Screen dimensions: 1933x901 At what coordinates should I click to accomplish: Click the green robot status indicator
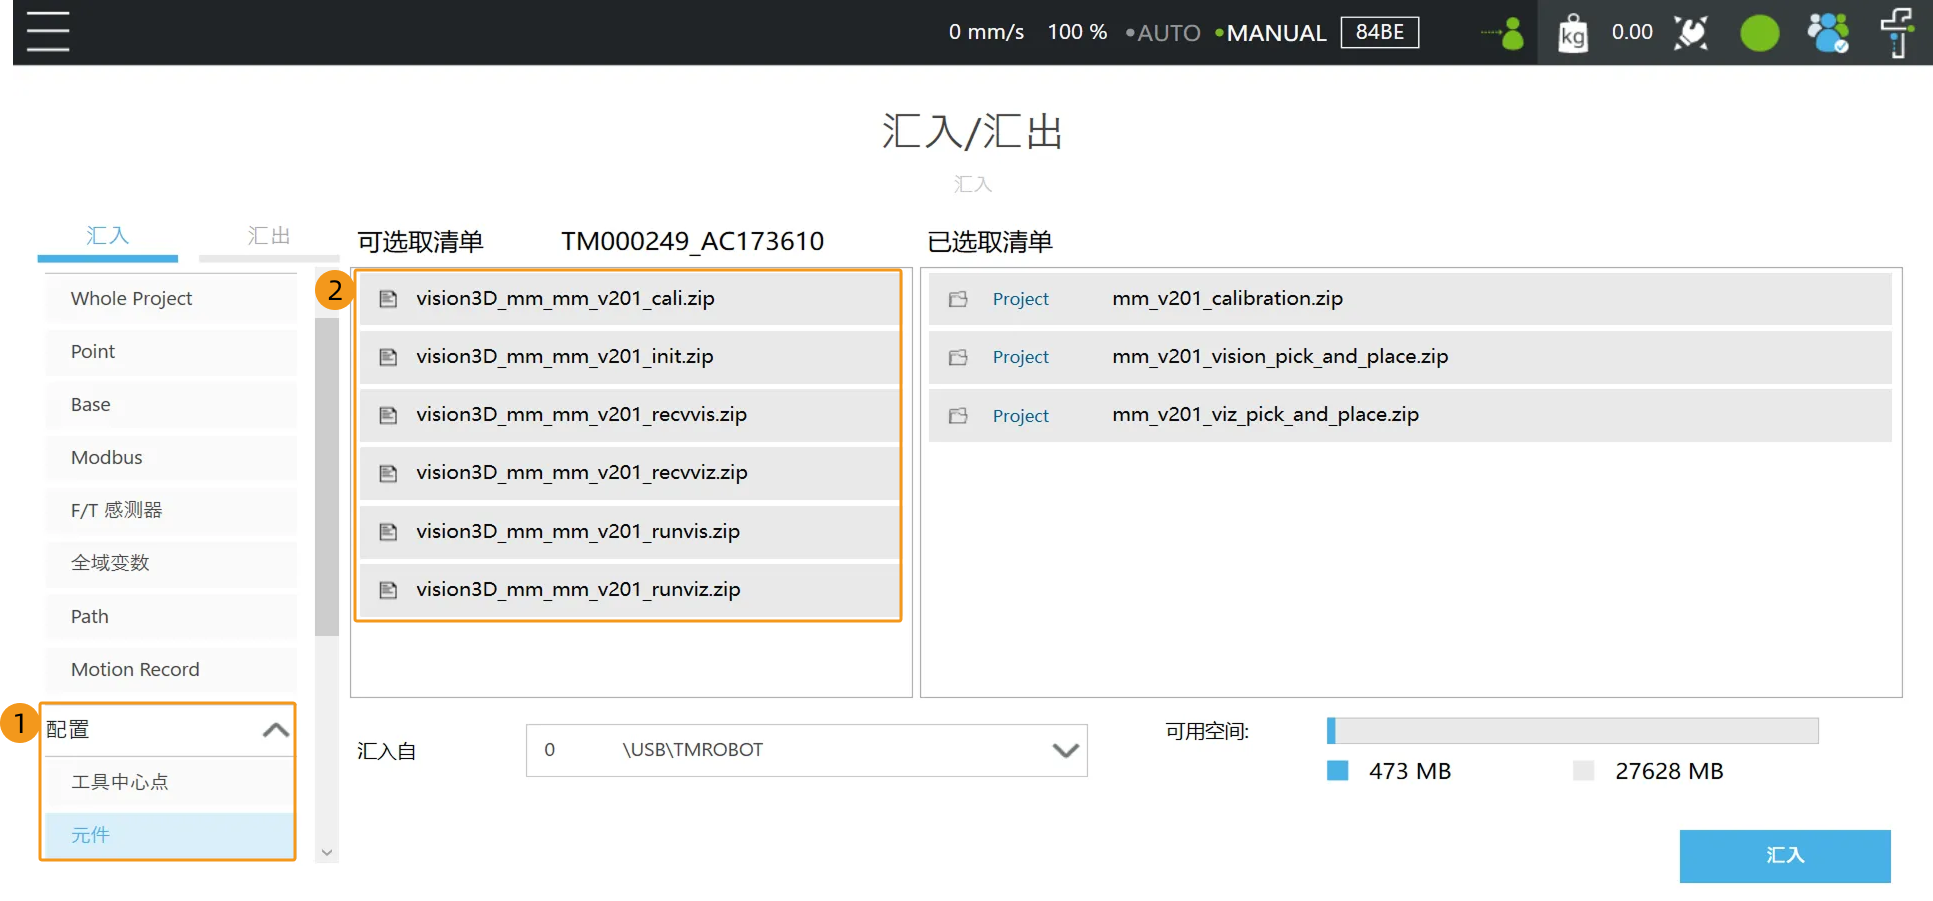[1759, 33]
